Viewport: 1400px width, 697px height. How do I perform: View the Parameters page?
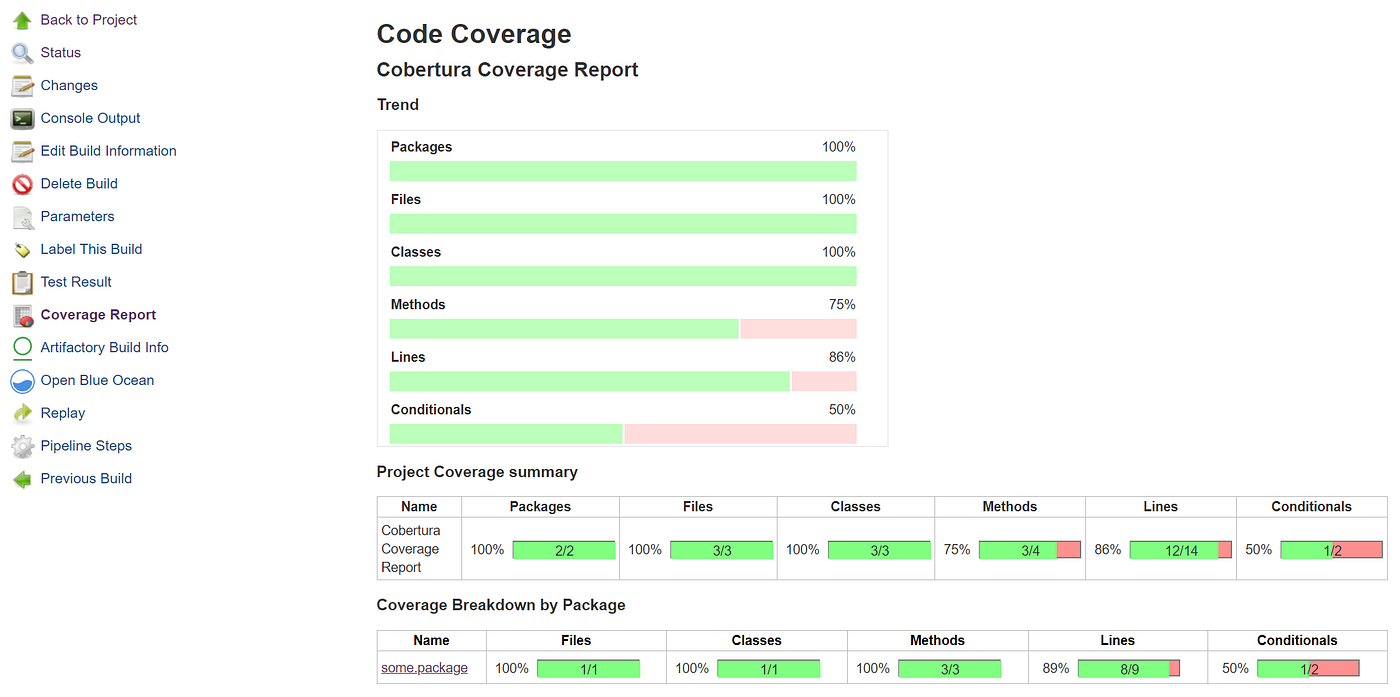tap(77, 216)
